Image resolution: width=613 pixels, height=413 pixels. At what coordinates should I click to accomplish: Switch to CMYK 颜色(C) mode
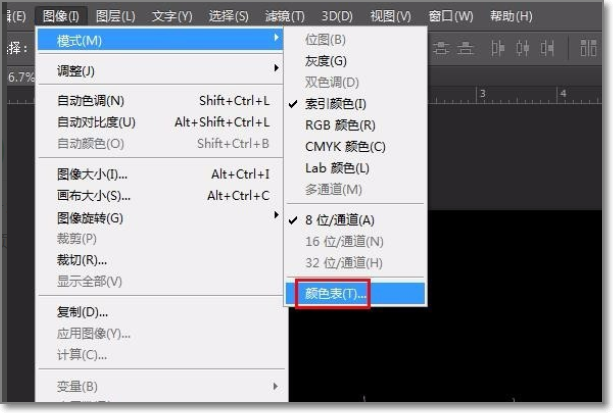356,147
